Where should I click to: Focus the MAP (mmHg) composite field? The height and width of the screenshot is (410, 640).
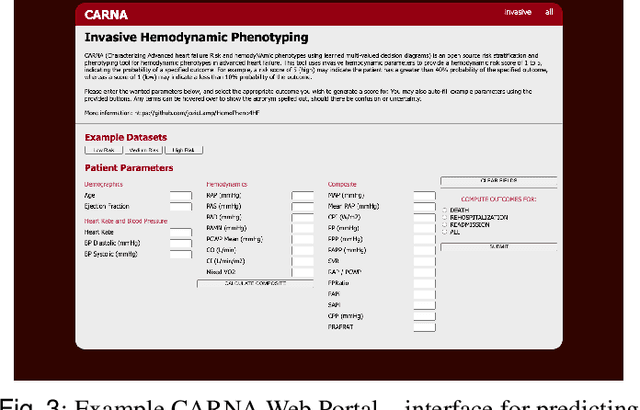(x=424, y=196)
